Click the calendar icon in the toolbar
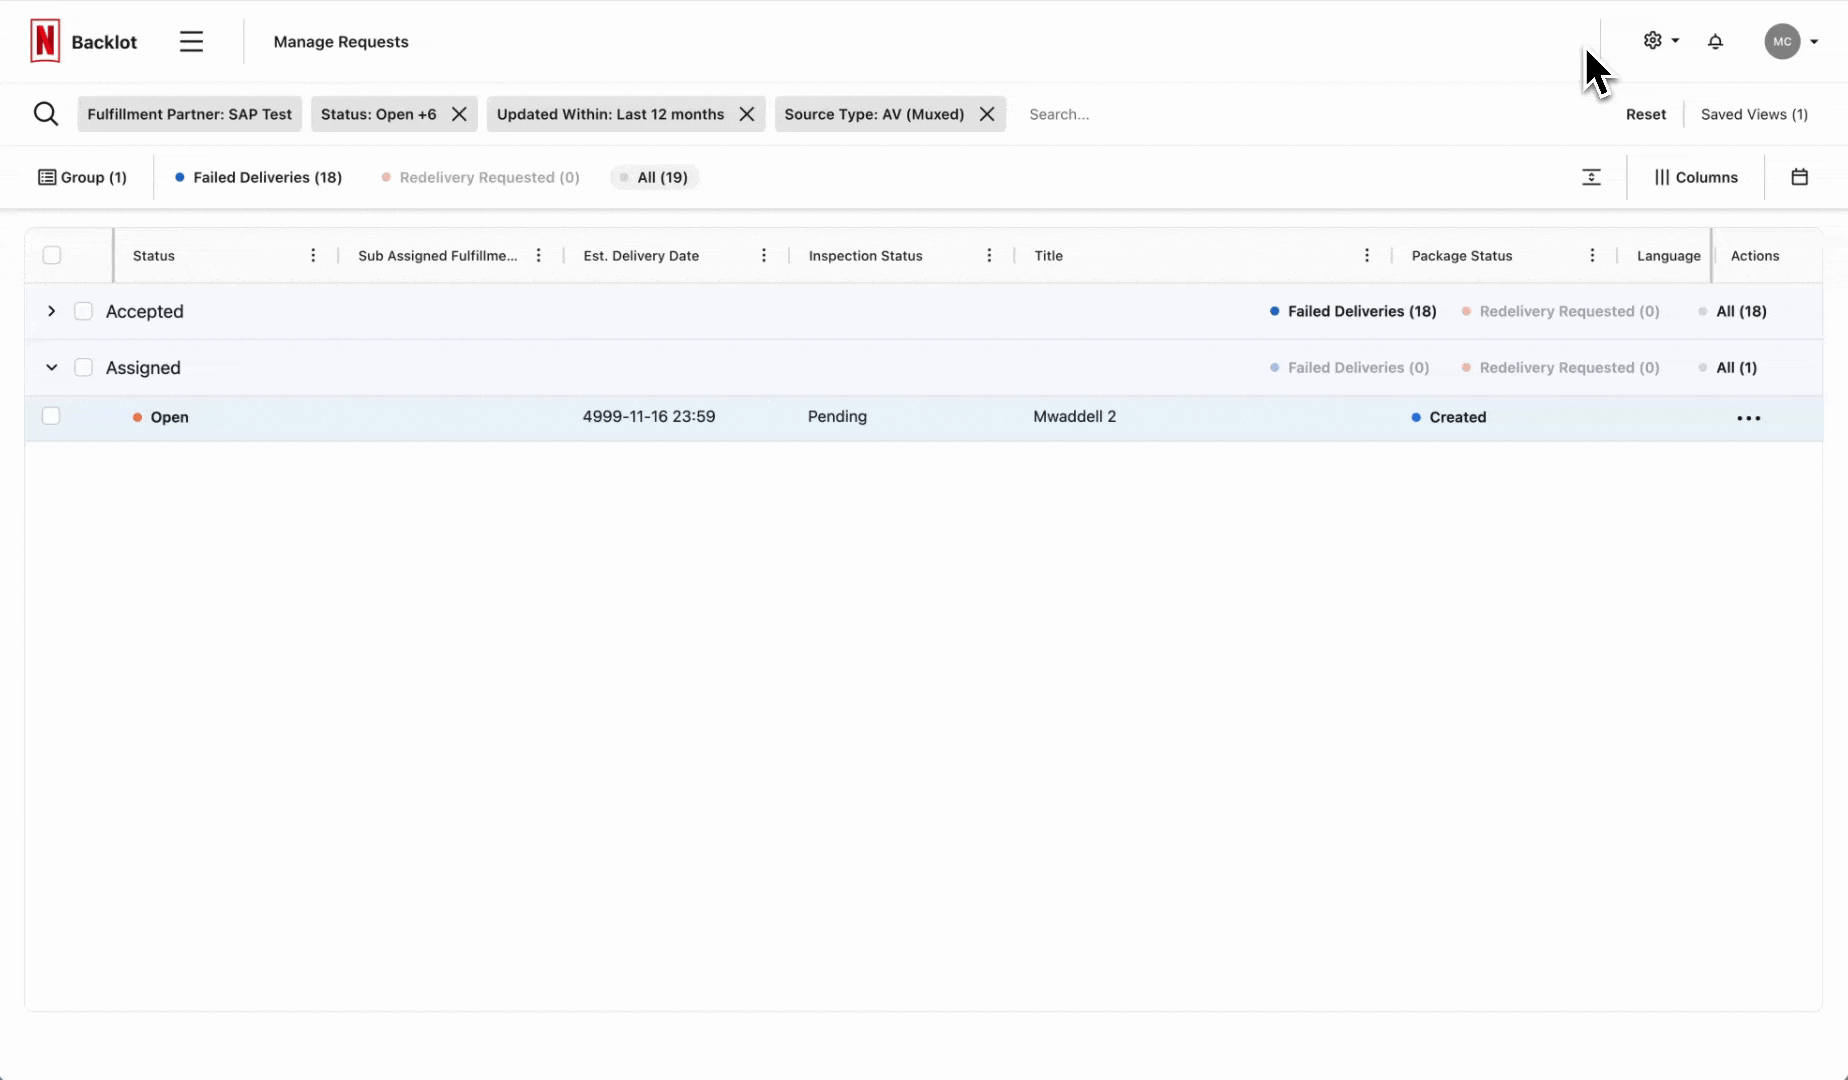The image size is (1848, 1080). click(1799, 177)
